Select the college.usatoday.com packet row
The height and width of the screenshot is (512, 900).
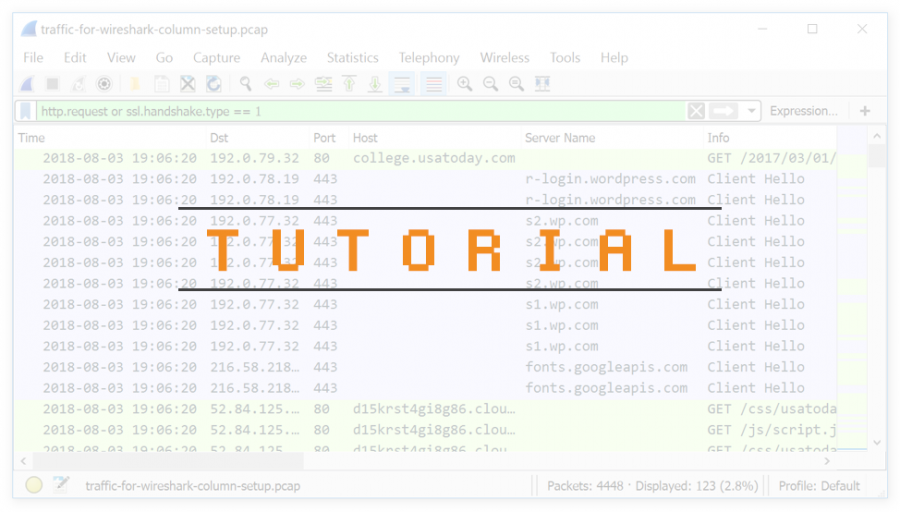[x=425, y=158]
